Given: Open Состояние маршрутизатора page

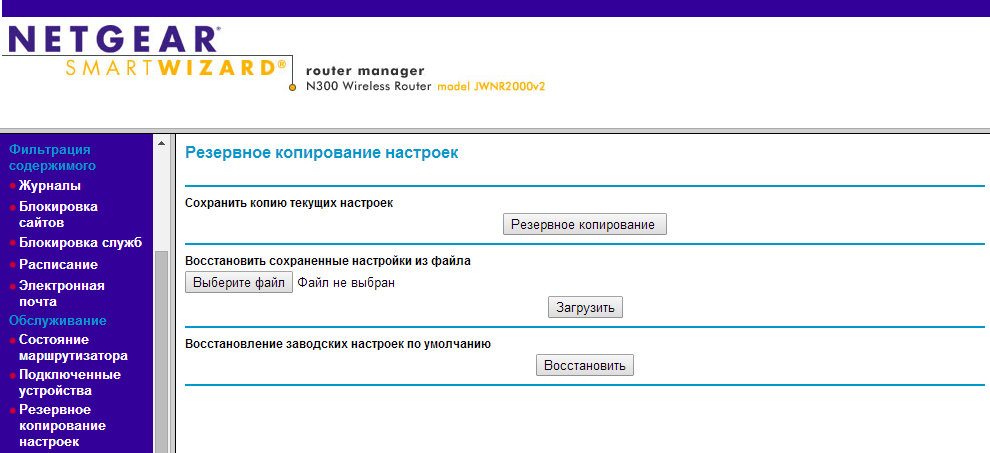Looking at the screenshot, I should click(73, 347).
